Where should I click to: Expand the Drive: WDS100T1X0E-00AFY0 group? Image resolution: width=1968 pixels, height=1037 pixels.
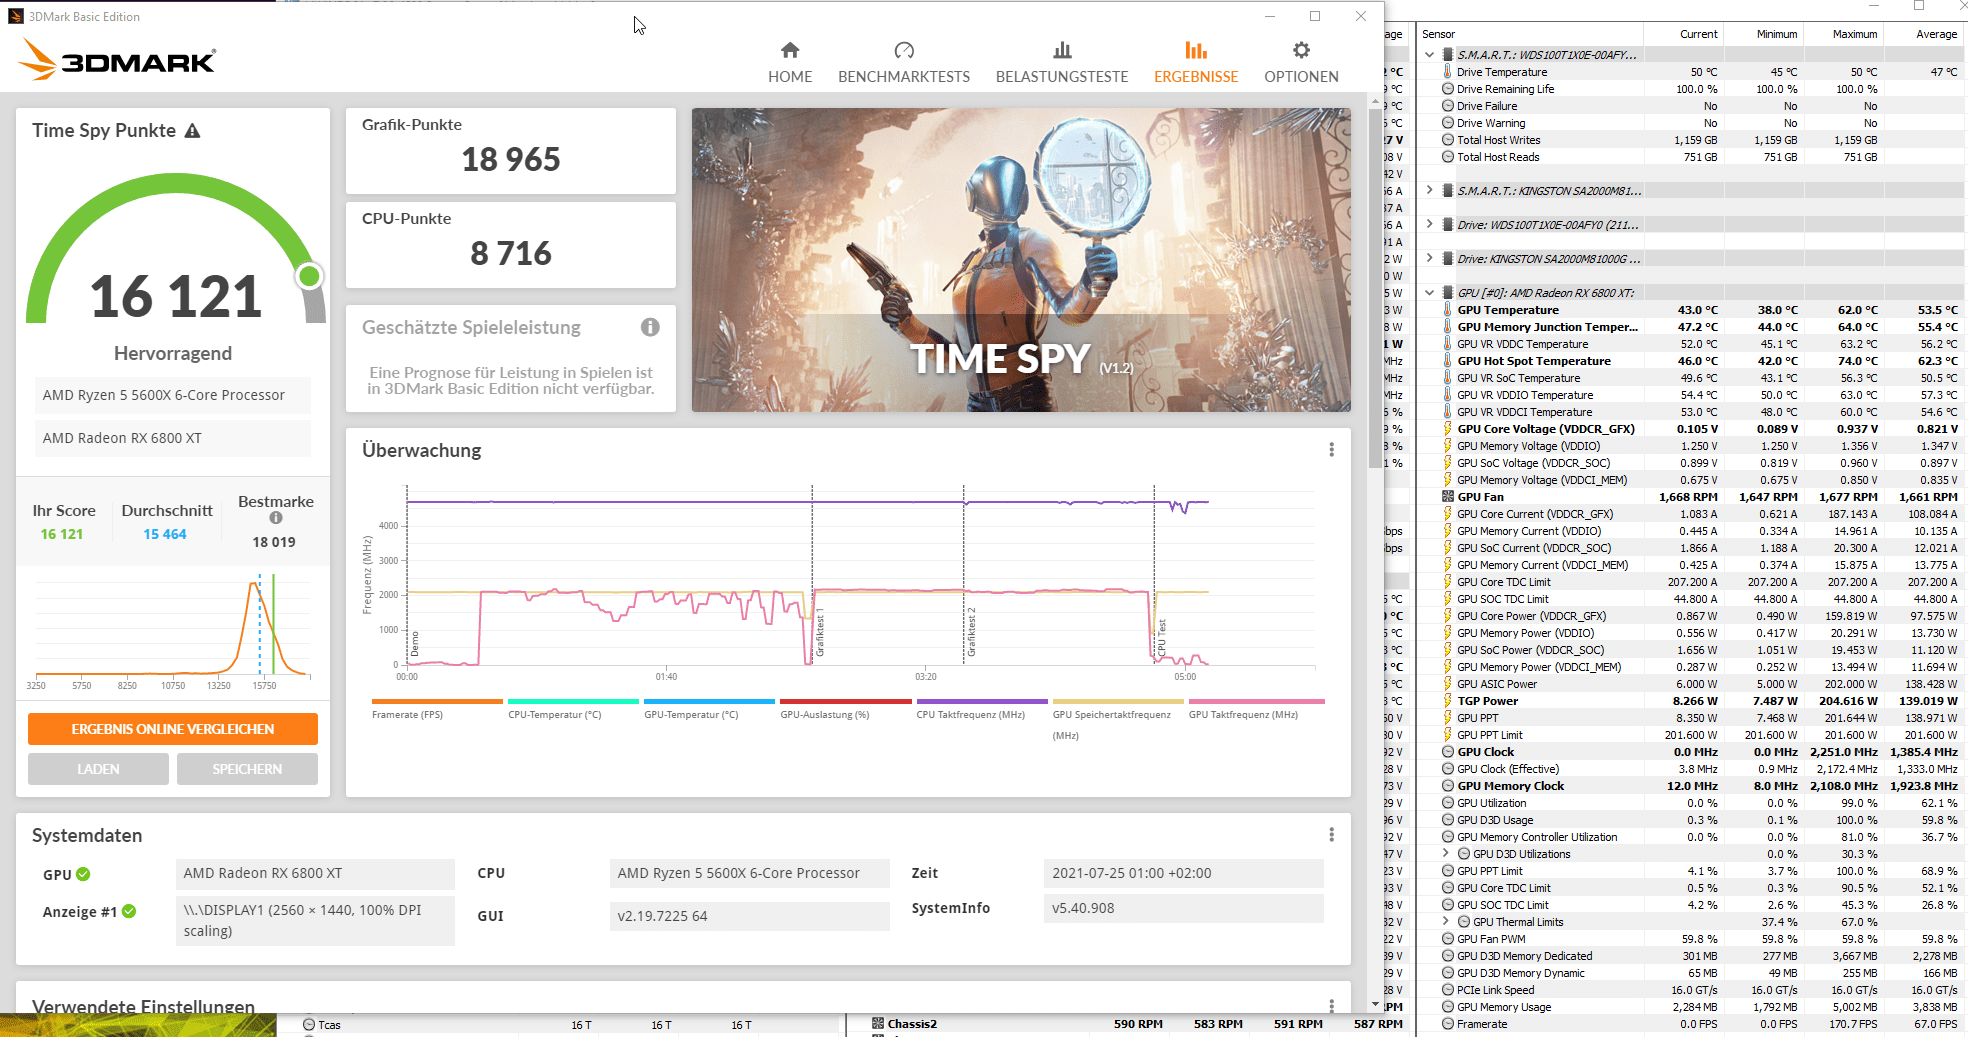pyautogui.click(x=1429, y=224)
